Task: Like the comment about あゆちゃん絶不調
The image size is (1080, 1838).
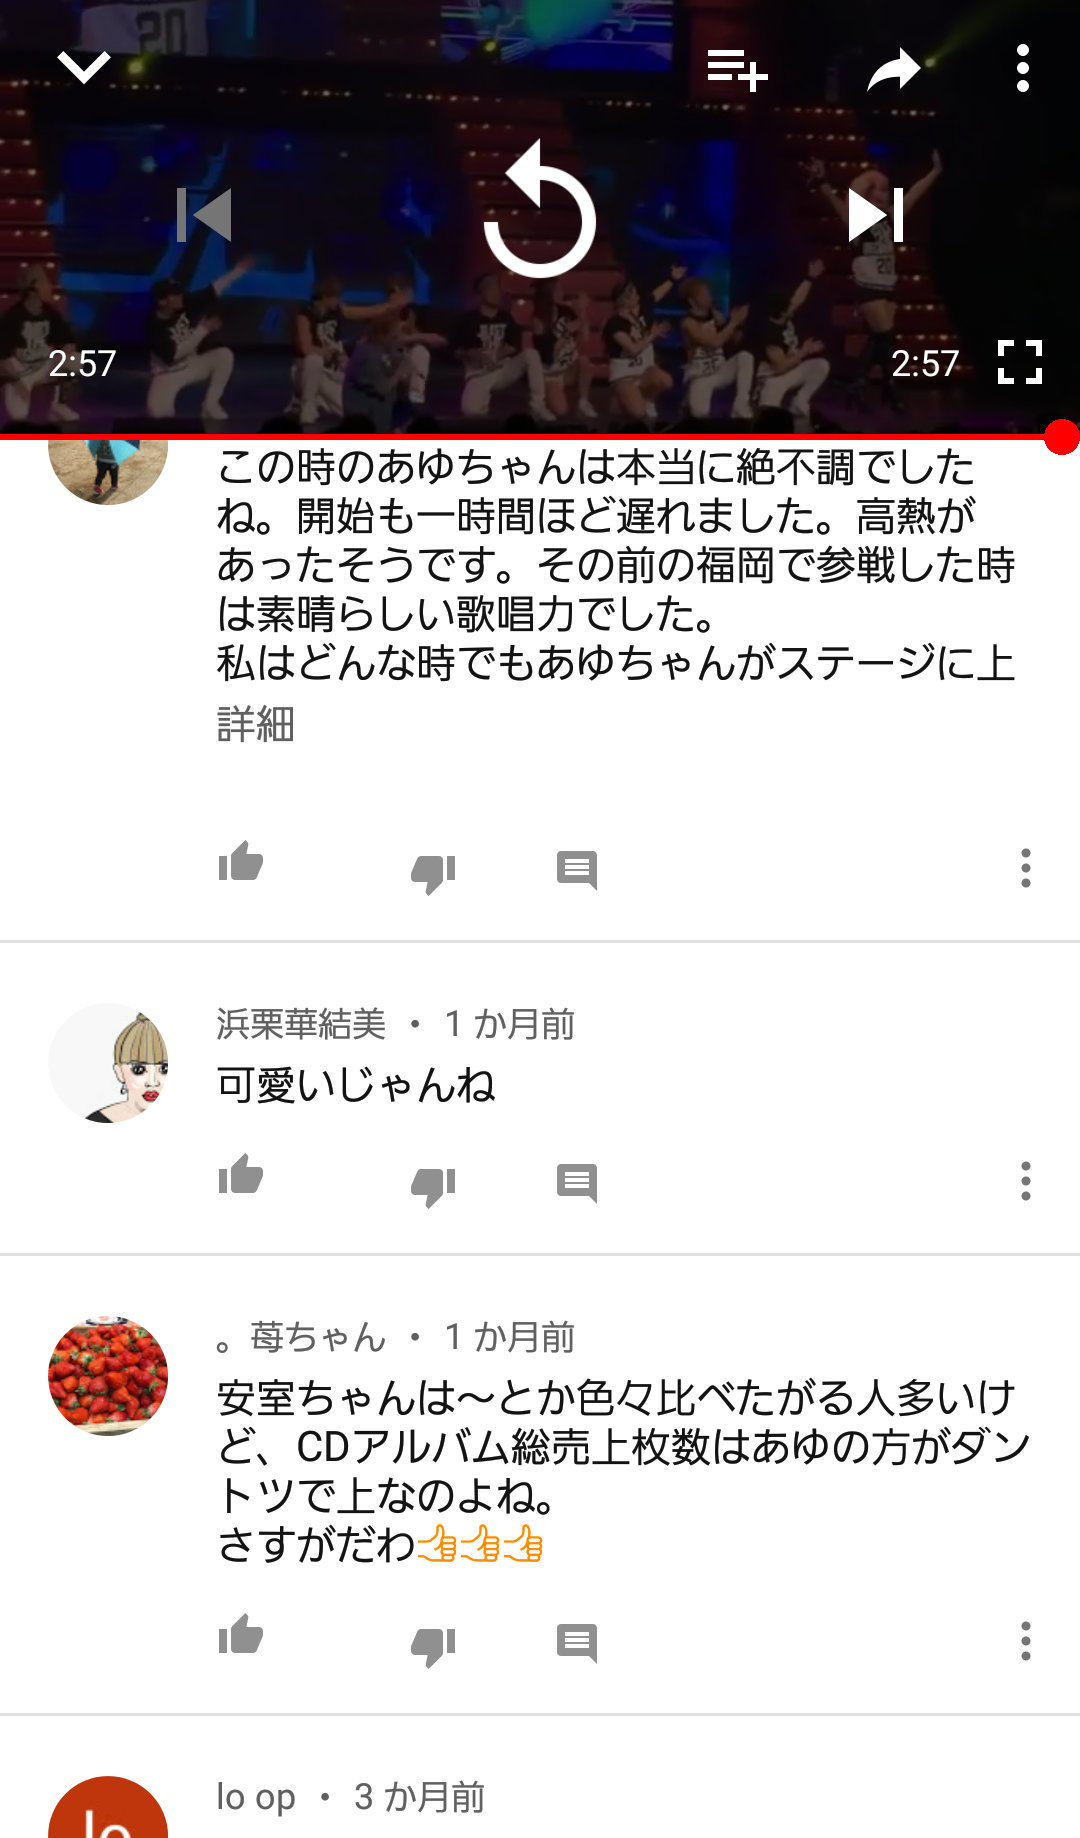Action: click(x=241, y=862)
